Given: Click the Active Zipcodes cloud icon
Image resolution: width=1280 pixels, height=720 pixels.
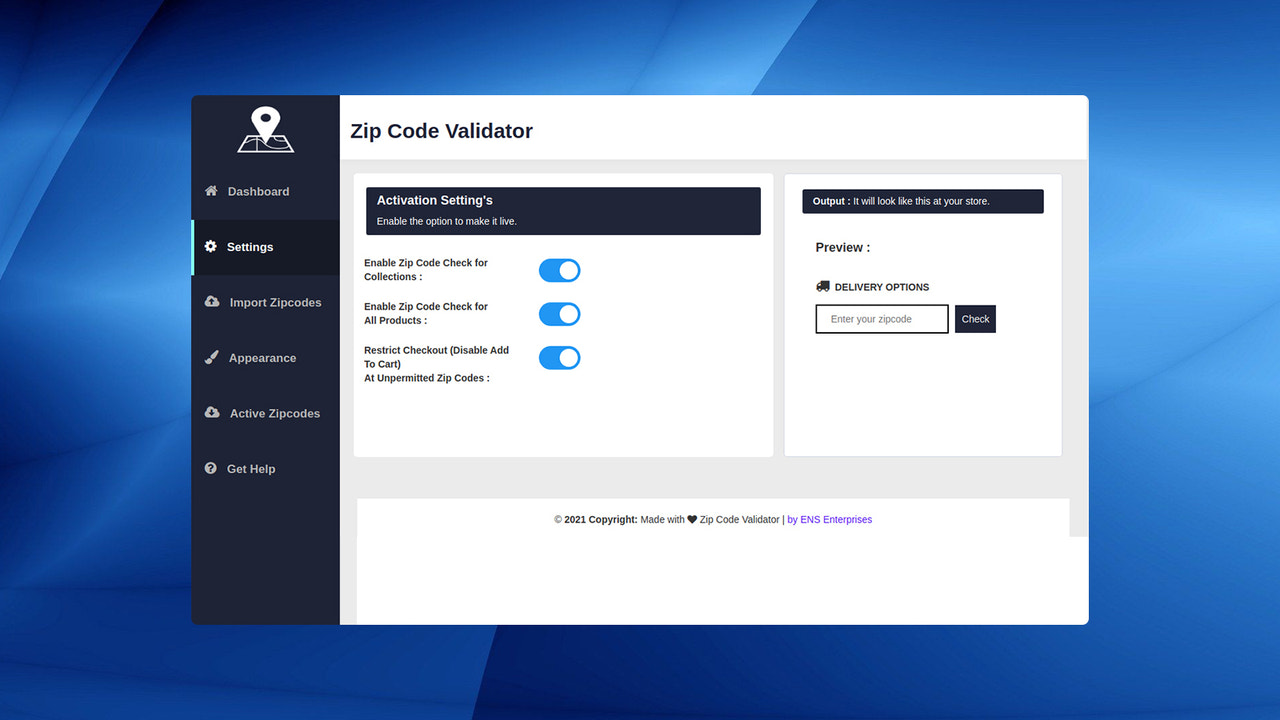Looking at the screenshot, I should click(210, 412).
